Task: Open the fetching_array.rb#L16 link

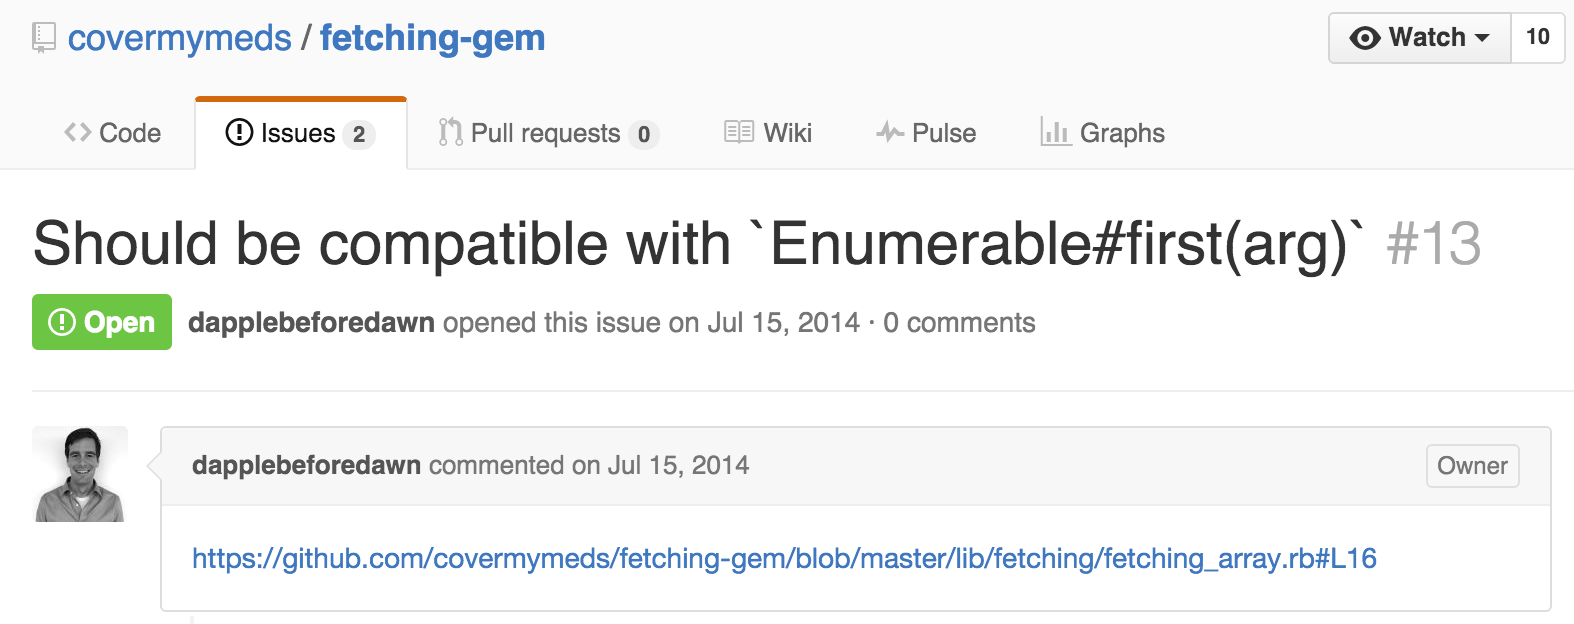Action: 784,558
